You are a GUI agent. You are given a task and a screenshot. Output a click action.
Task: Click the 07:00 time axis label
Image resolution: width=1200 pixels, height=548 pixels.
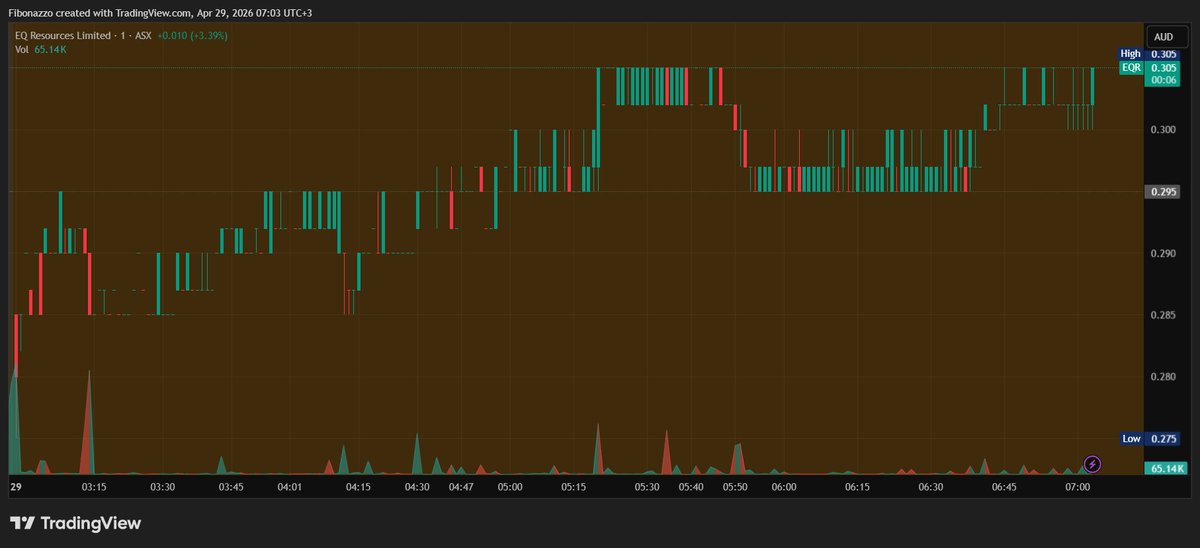1077,487
